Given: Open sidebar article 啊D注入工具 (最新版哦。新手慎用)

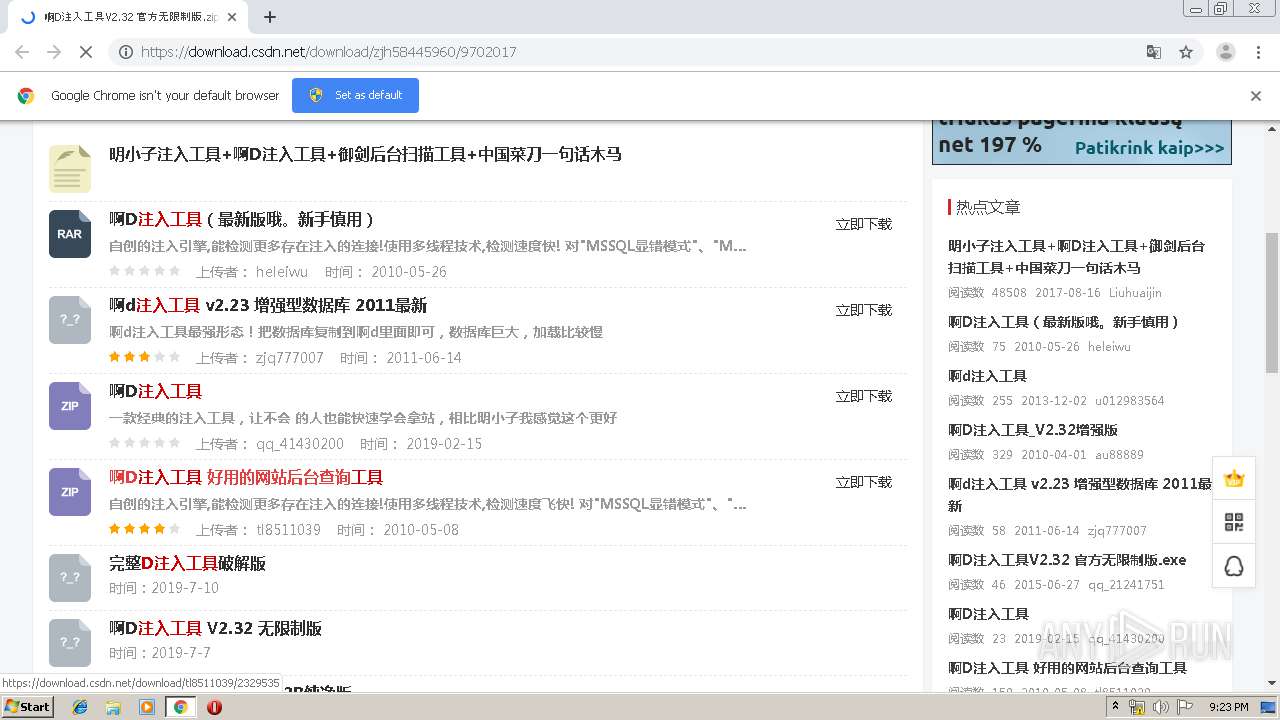Looking at the screenshot, I should click(1064, 322).
